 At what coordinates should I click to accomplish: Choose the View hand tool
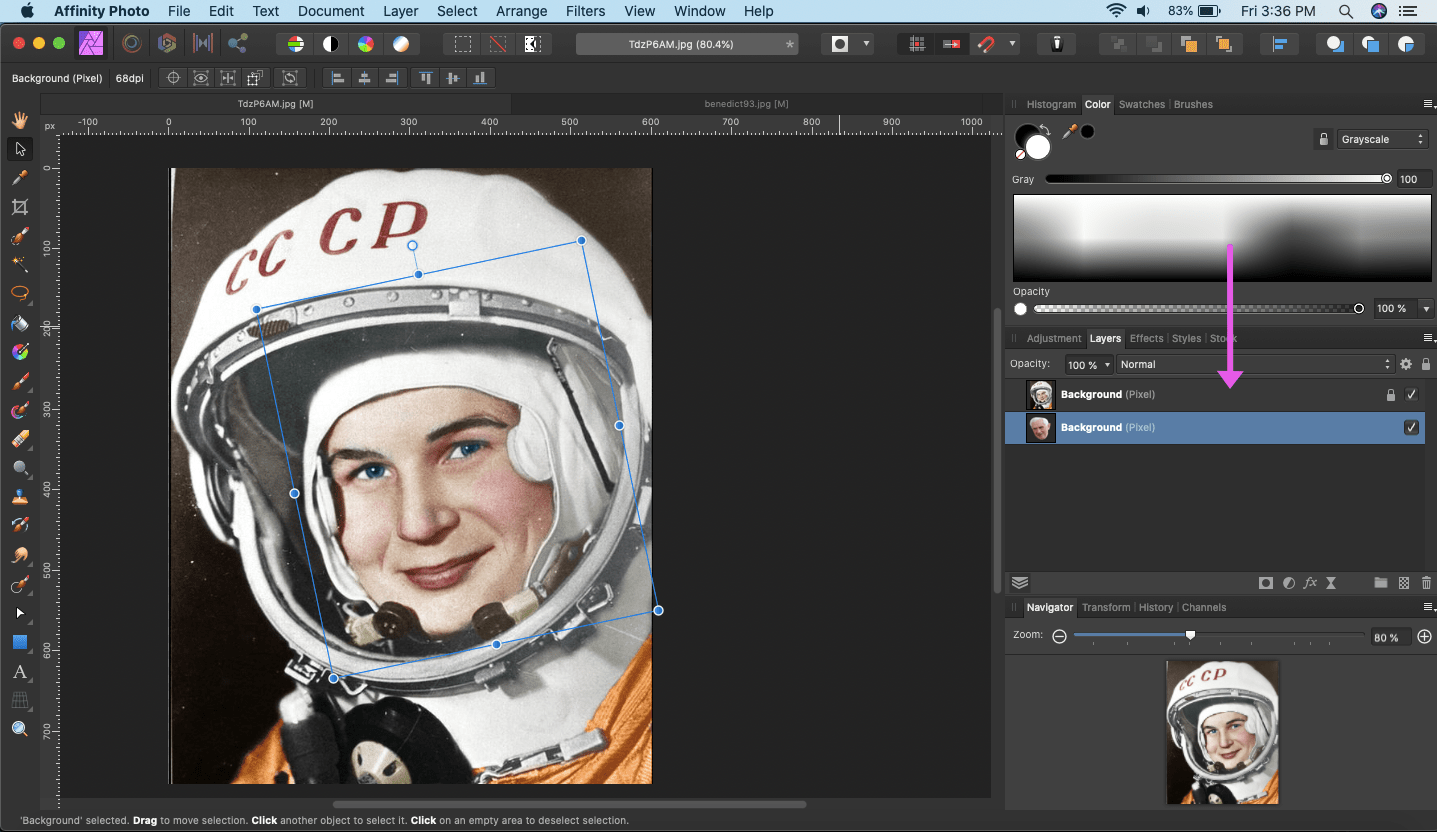point(19,120)
